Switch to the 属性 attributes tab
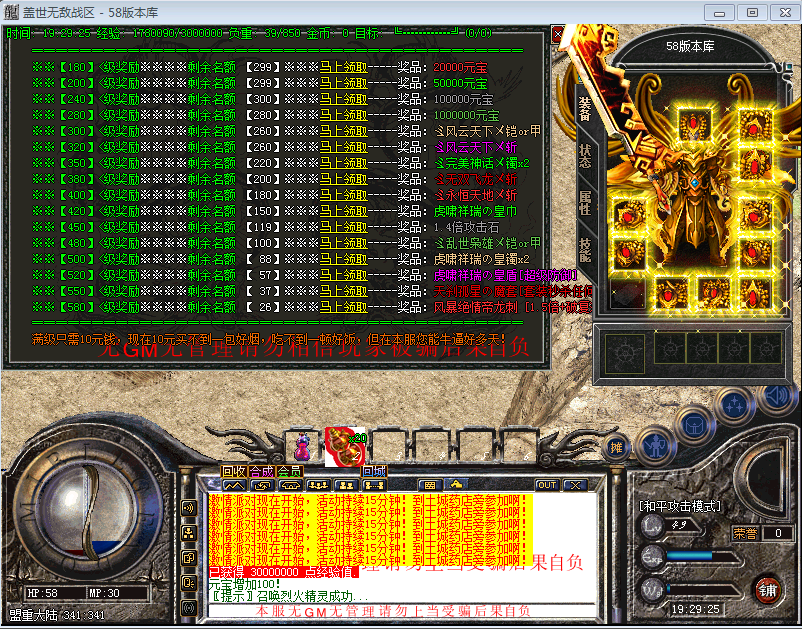802x629 pixels. [x=585, y=203]
